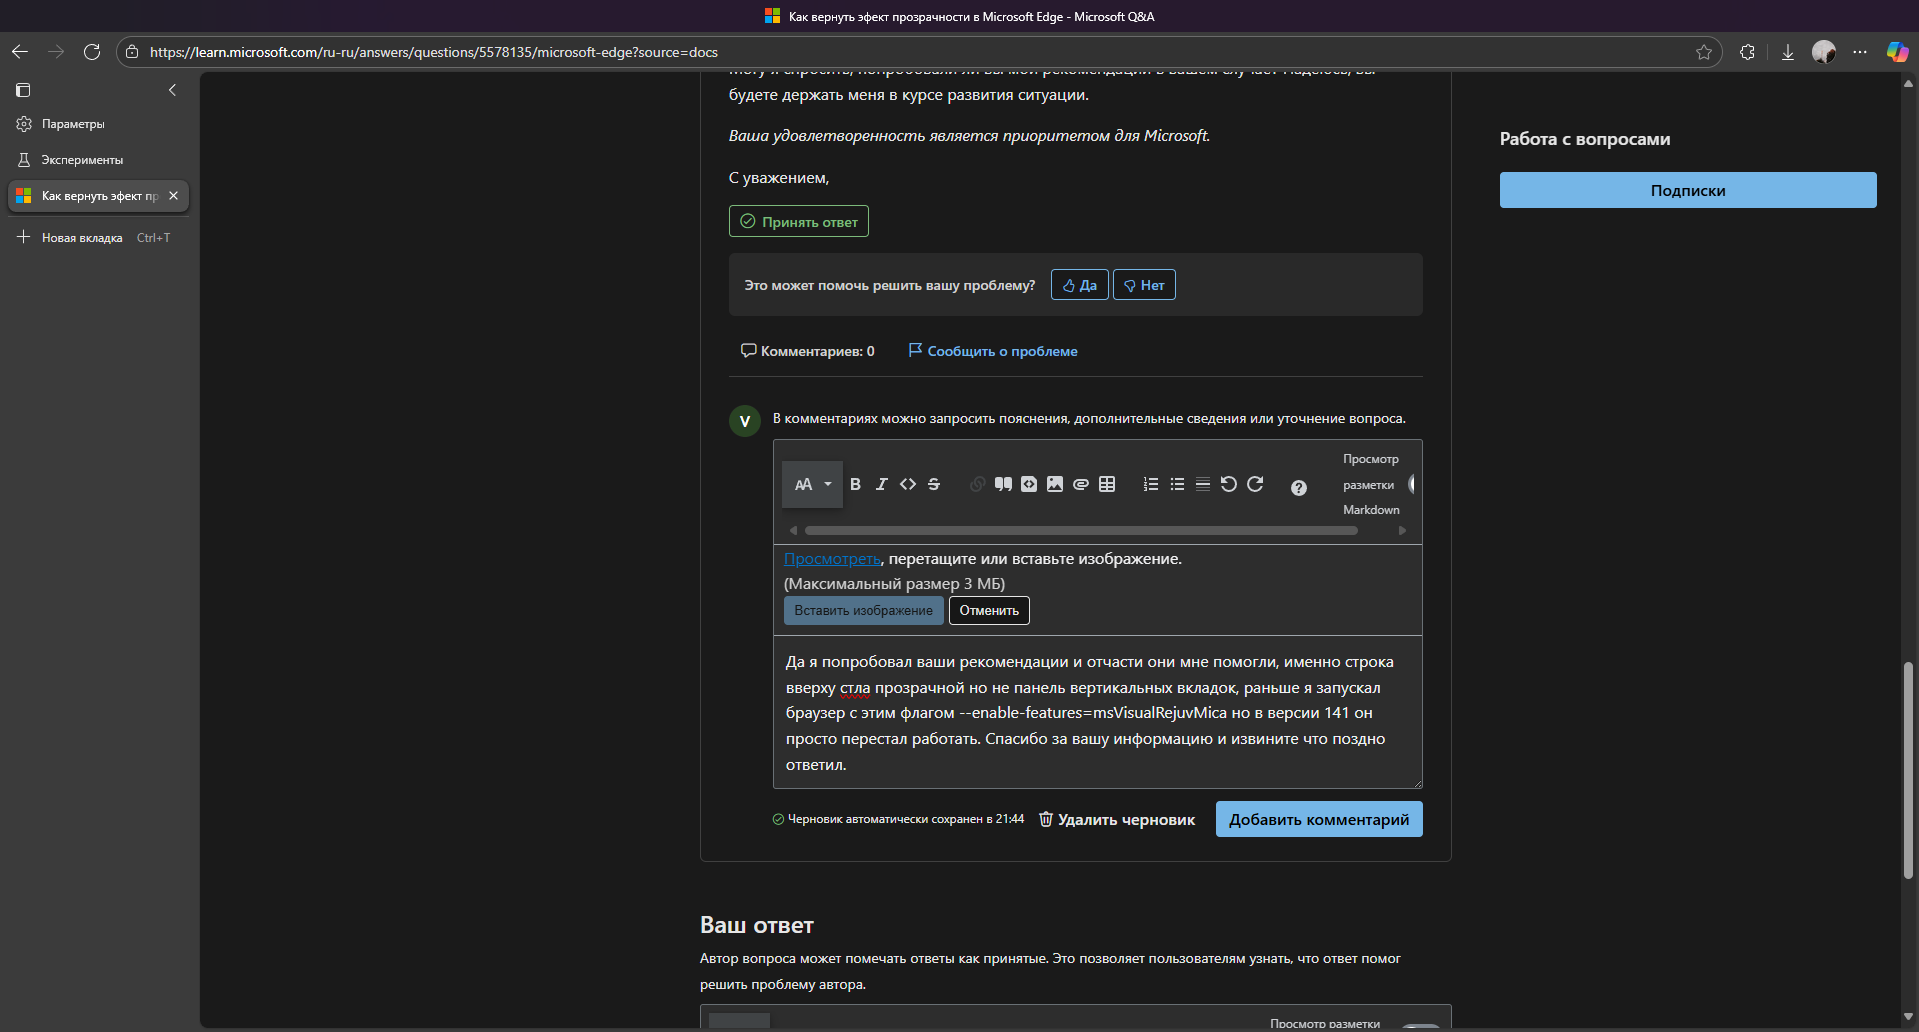Go back to the previous page
This screenshot has height=1032, width=1919.
(20, 52)
